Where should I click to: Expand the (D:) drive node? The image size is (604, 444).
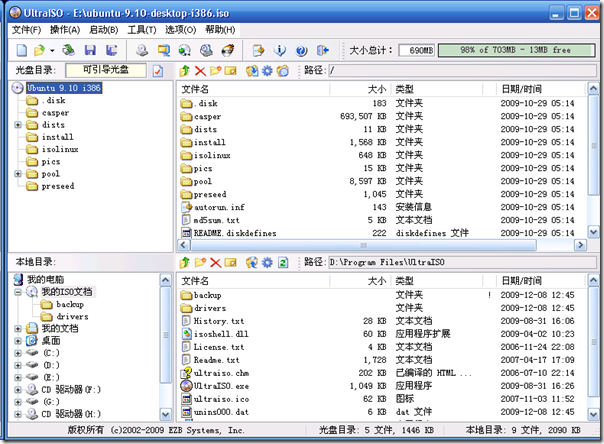coord(18,365)
